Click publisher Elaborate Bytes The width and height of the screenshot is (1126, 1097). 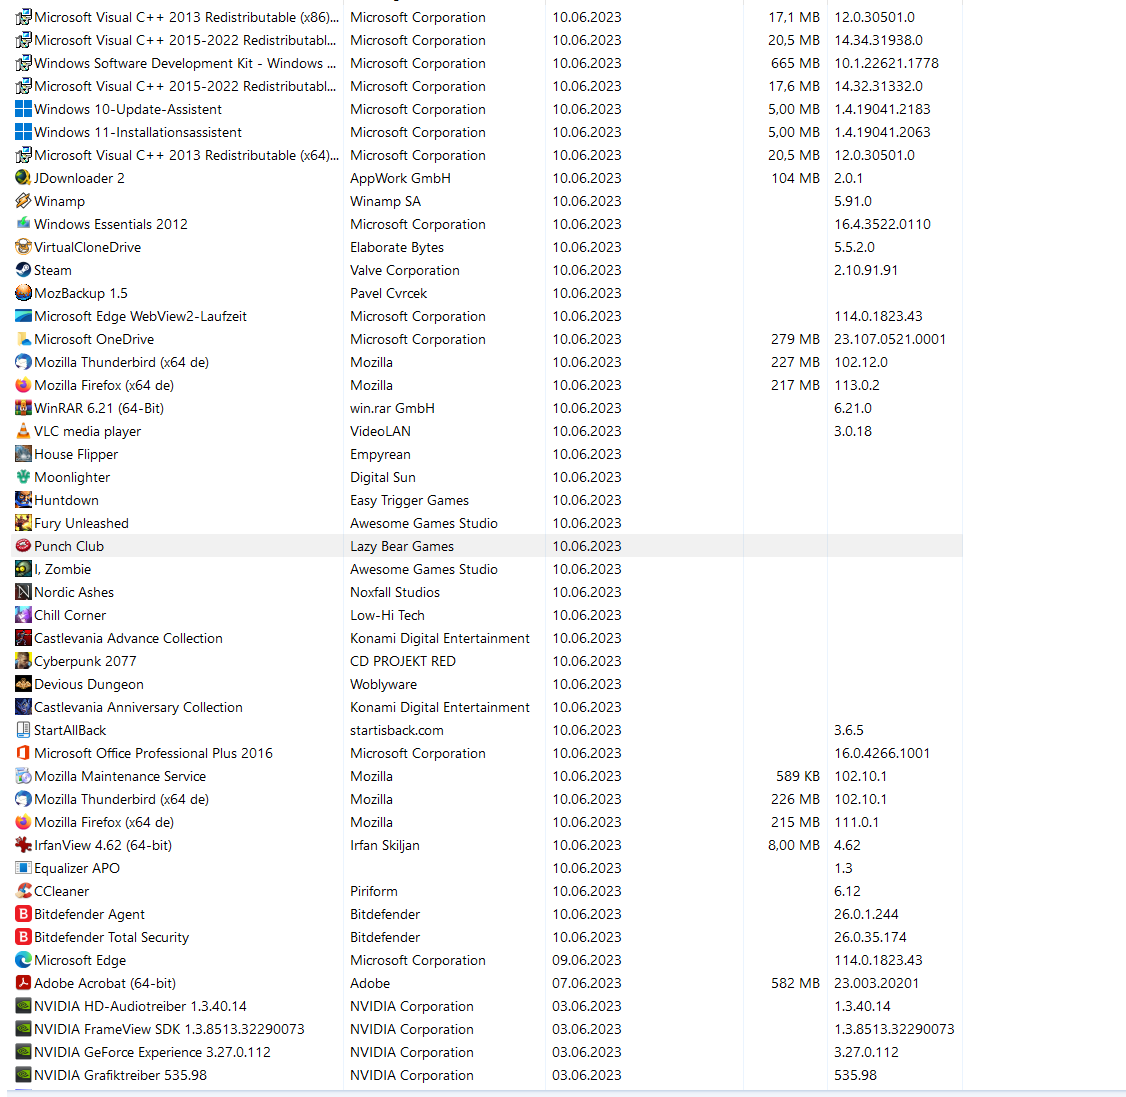click(396, 247)
